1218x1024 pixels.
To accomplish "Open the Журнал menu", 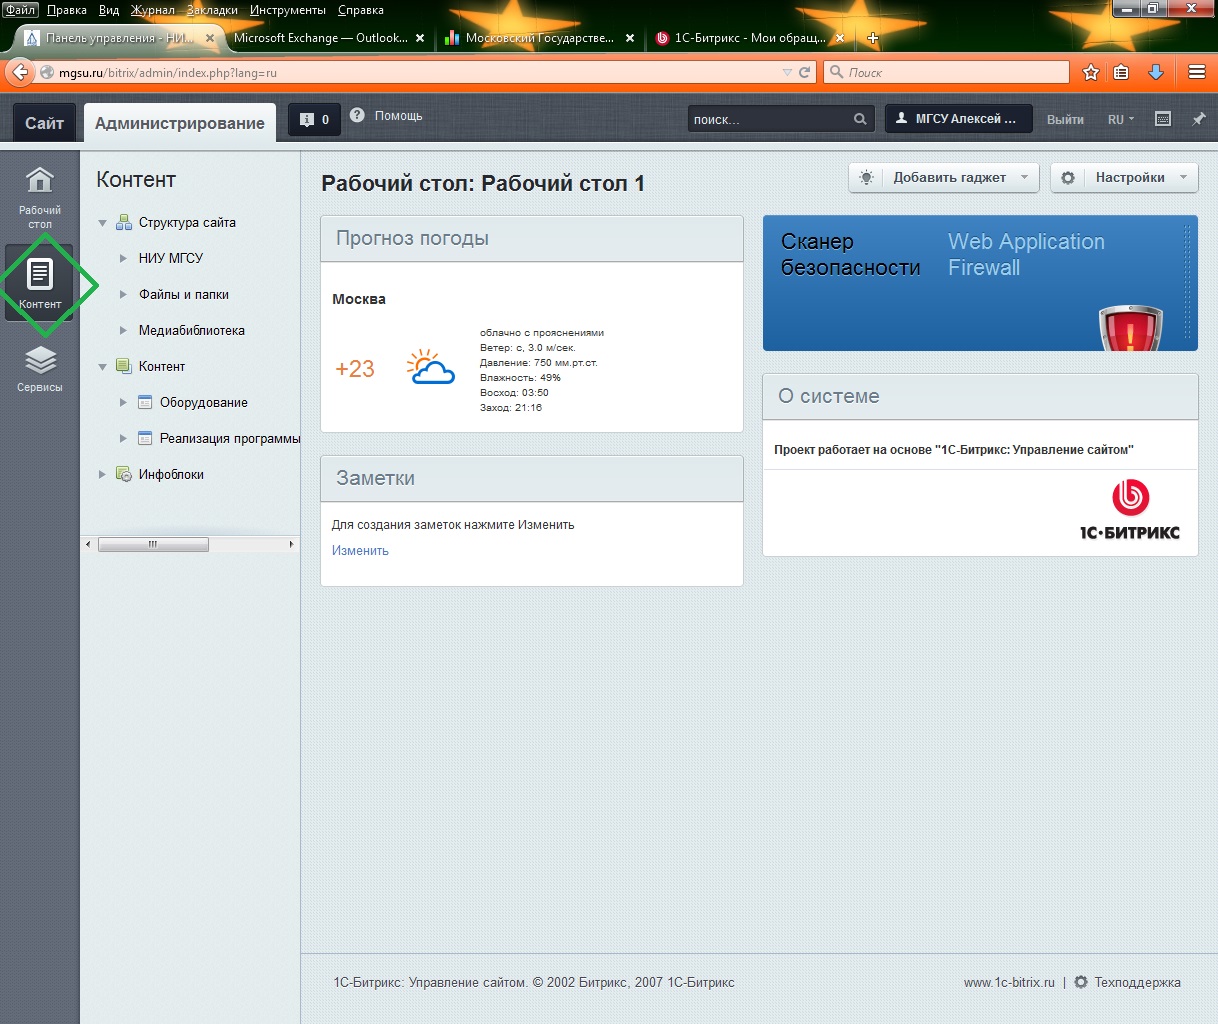I will point(153,10).
